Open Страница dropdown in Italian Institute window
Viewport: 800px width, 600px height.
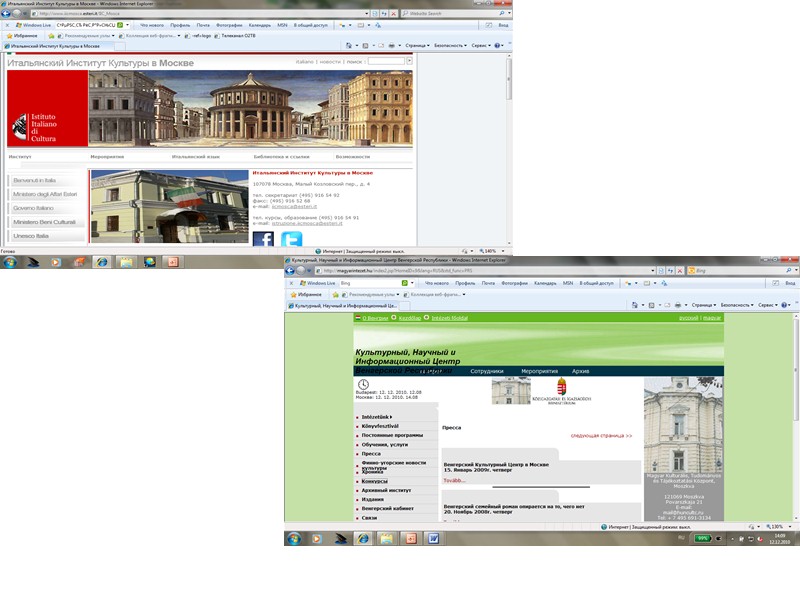pyautogui.click(x=417, y=45)
